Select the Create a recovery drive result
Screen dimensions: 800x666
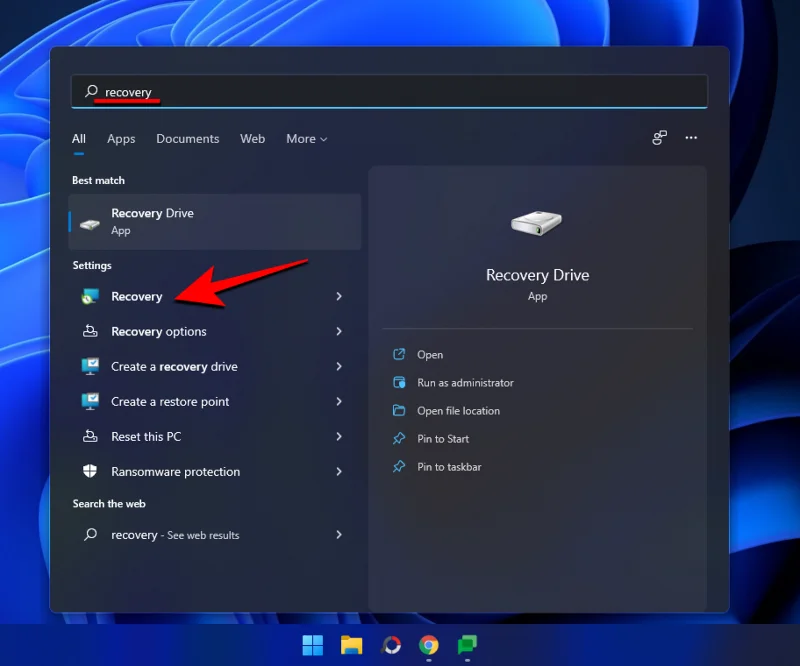pos(180,366)
